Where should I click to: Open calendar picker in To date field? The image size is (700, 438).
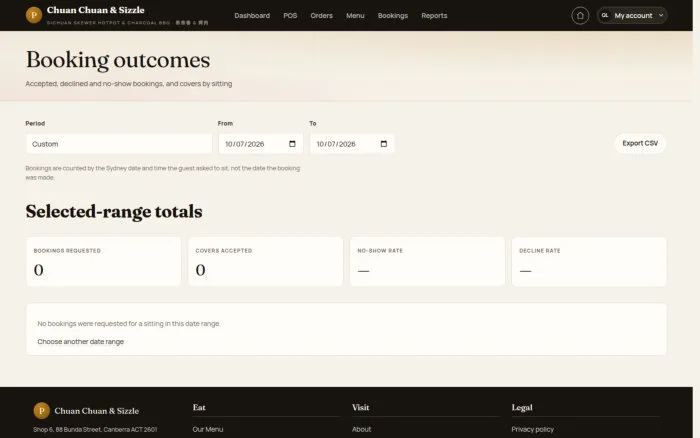click(384, 144)
